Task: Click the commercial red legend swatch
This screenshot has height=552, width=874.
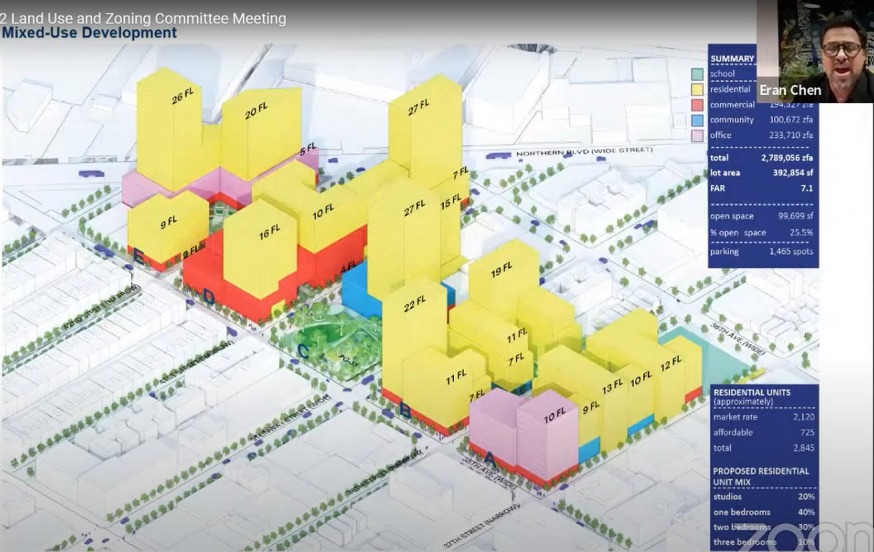Action: tap(696, 104)
